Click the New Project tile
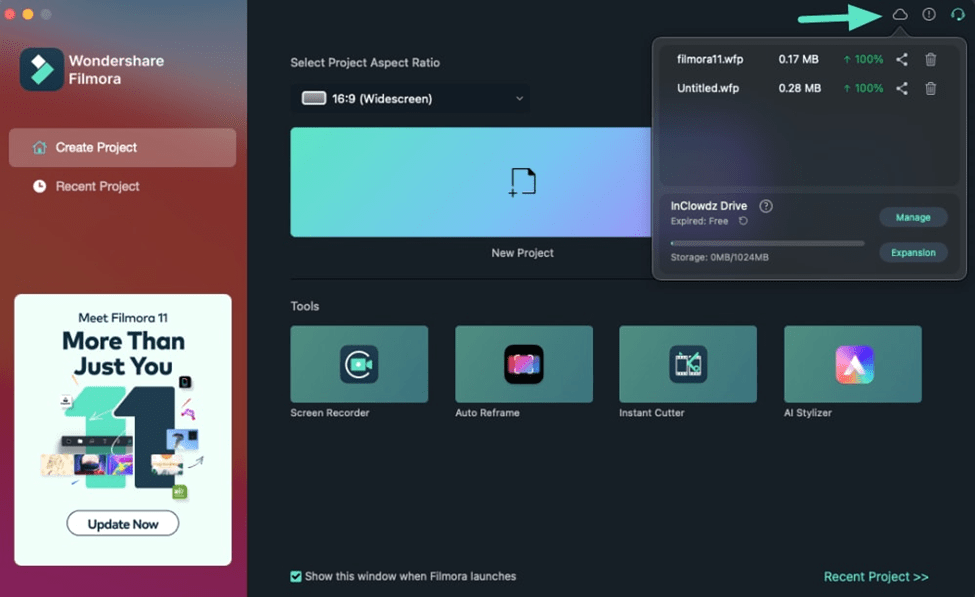 [471, 182]
